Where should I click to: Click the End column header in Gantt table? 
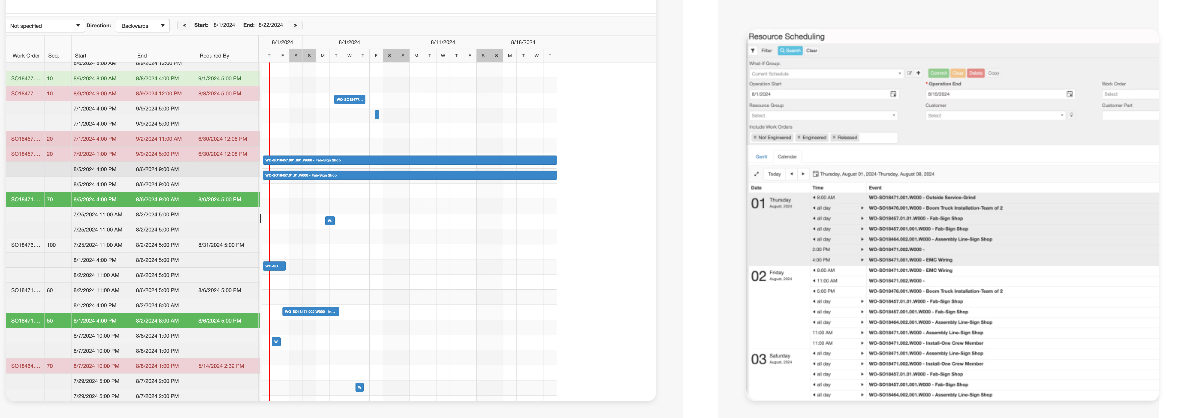(x=142, y=56)
